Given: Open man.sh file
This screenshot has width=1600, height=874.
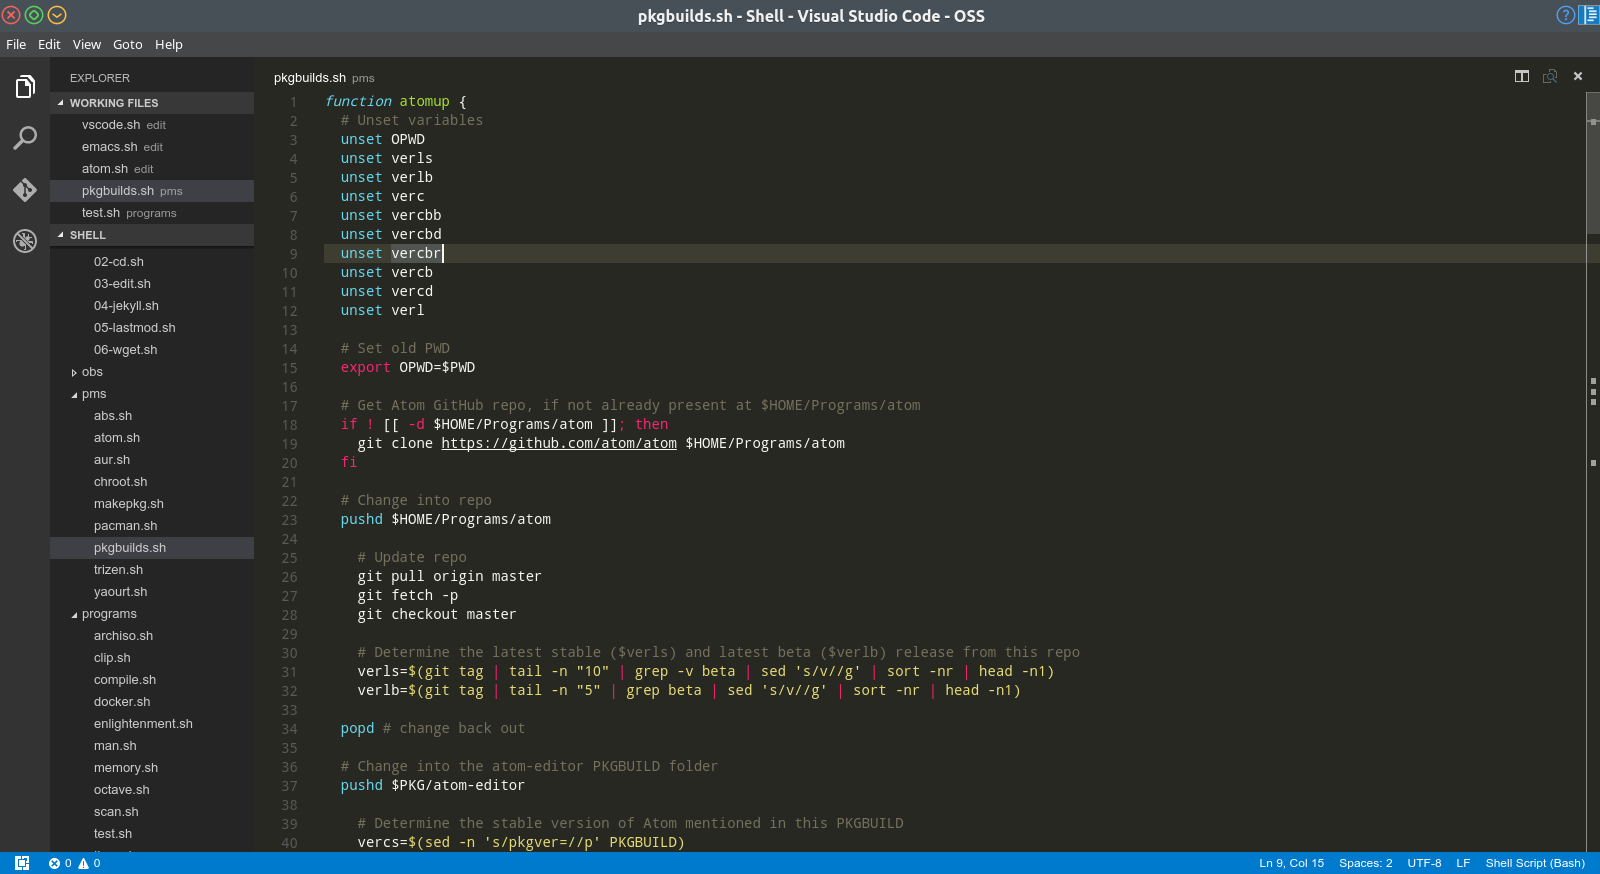Looking at the screenshot, I should 152,746.
